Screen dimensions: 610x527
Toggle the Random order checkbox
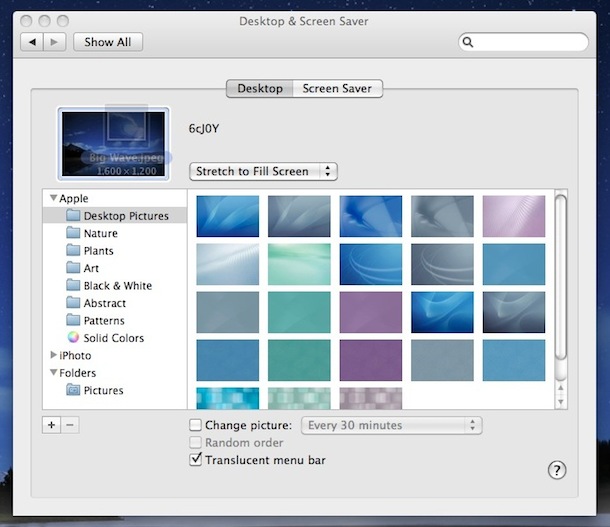point(195,443)
